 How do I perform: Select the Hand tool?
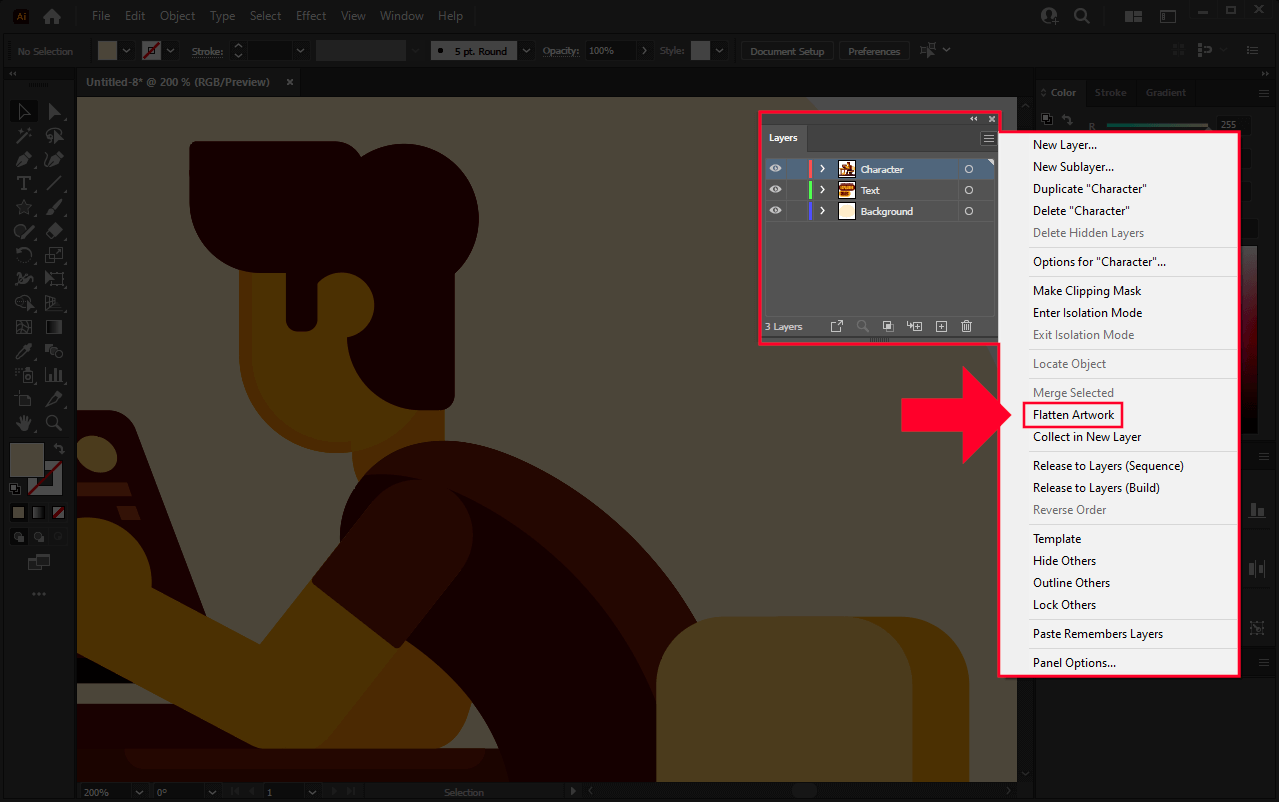(x=24, y=423)
